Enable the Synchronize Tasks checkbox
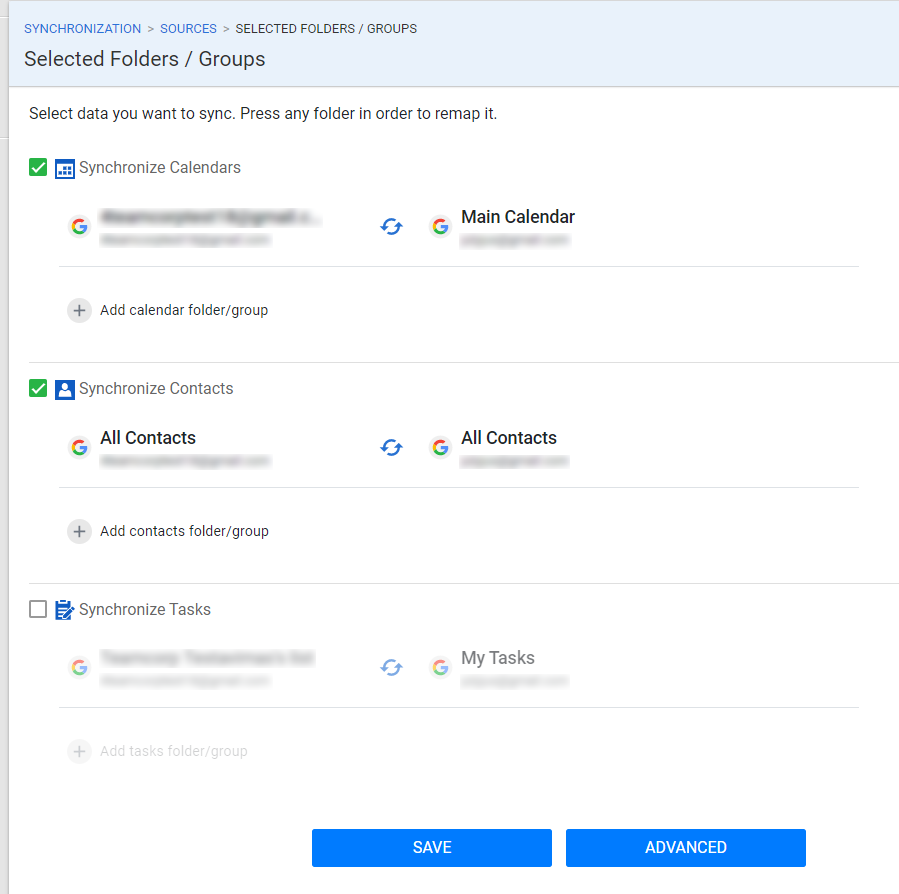 pos(38,609)
